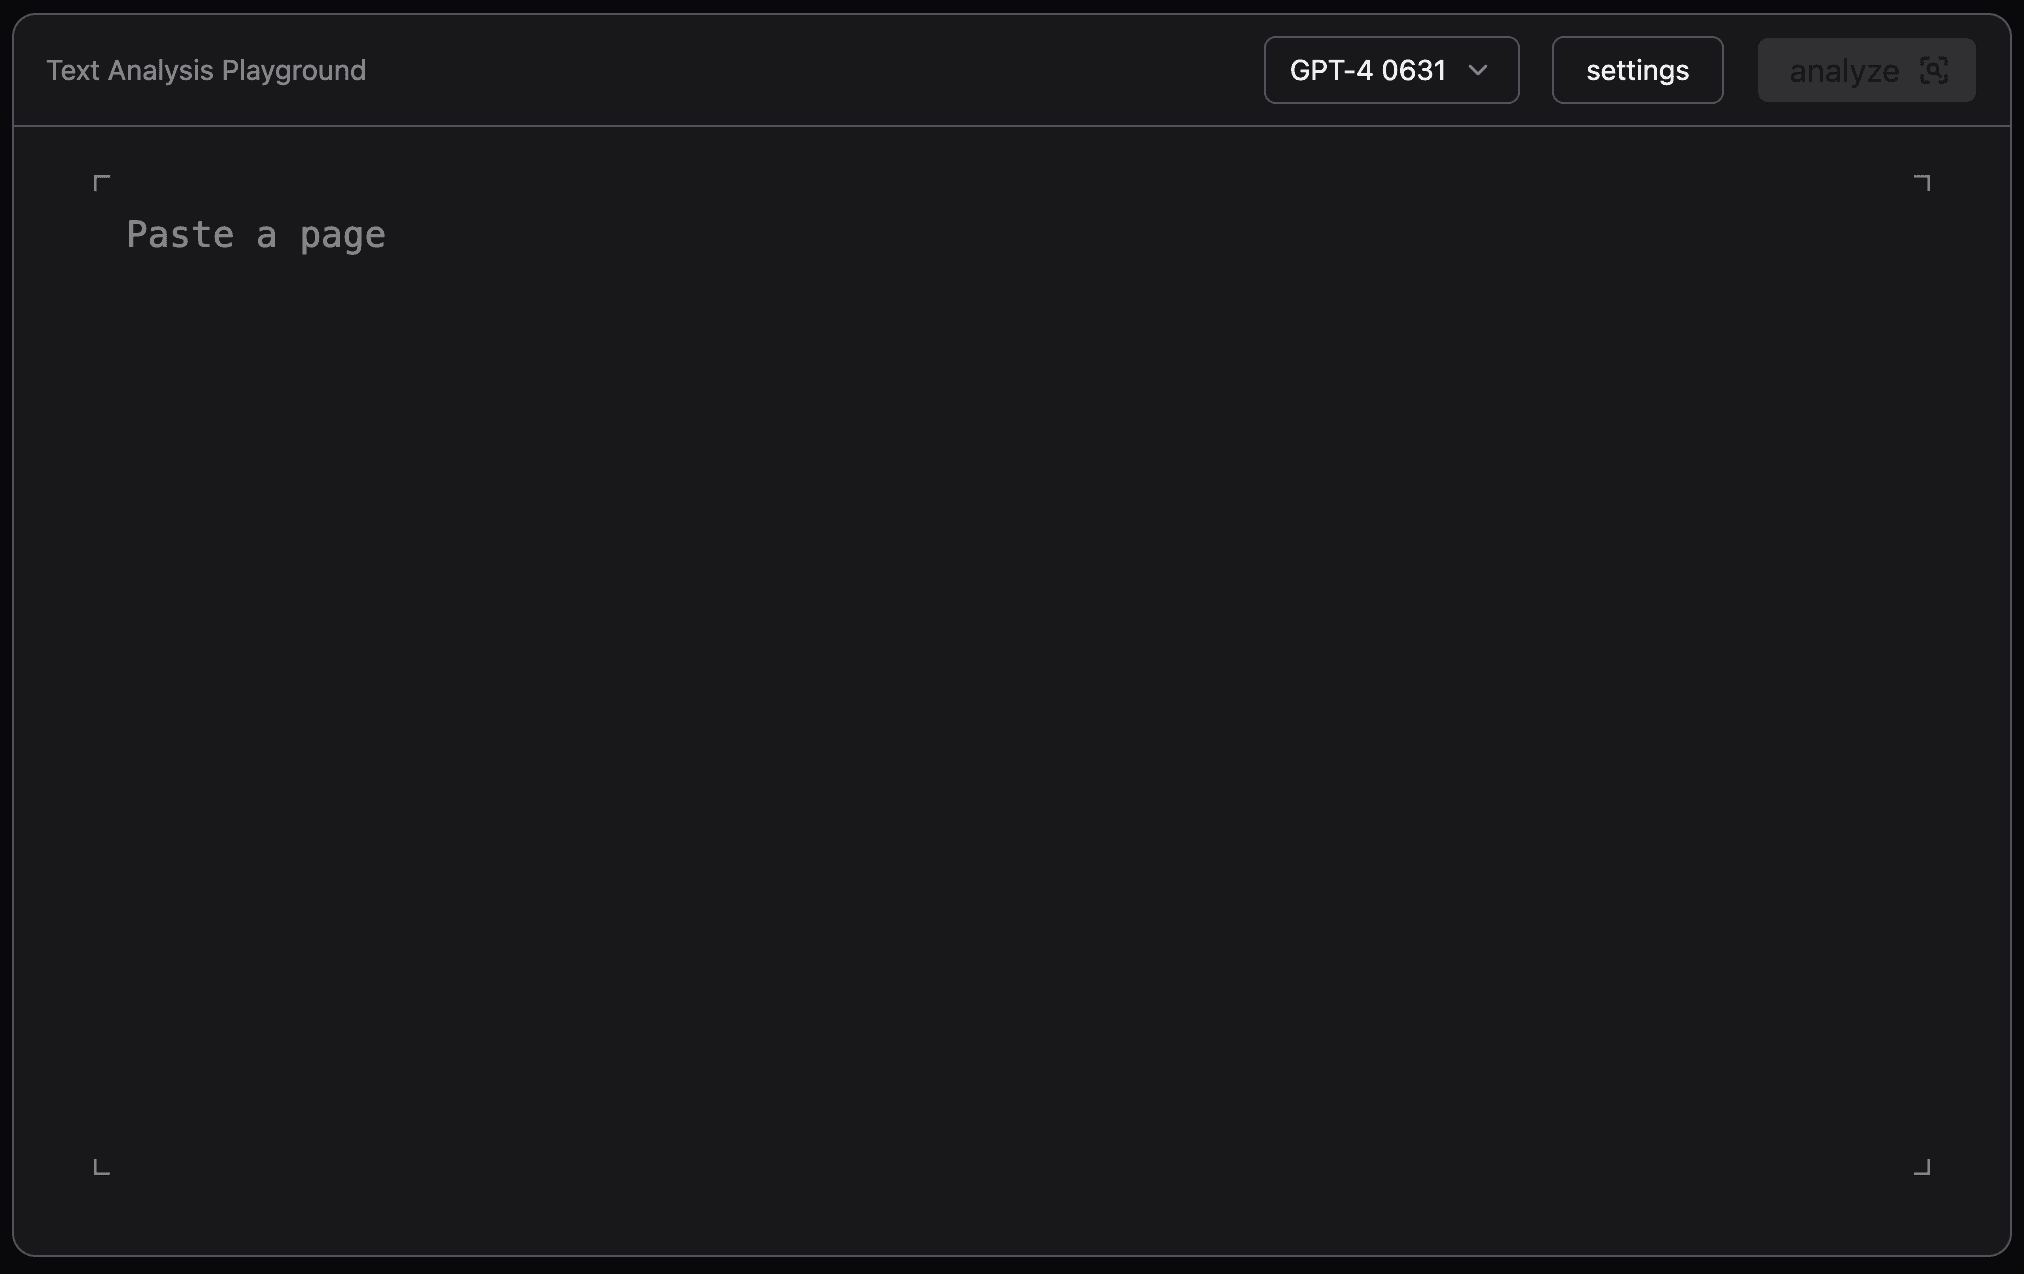The width and height of the screenshot is (2024, 1274).
Task: Click the top-left corner bracket marker
Action: 102,182
